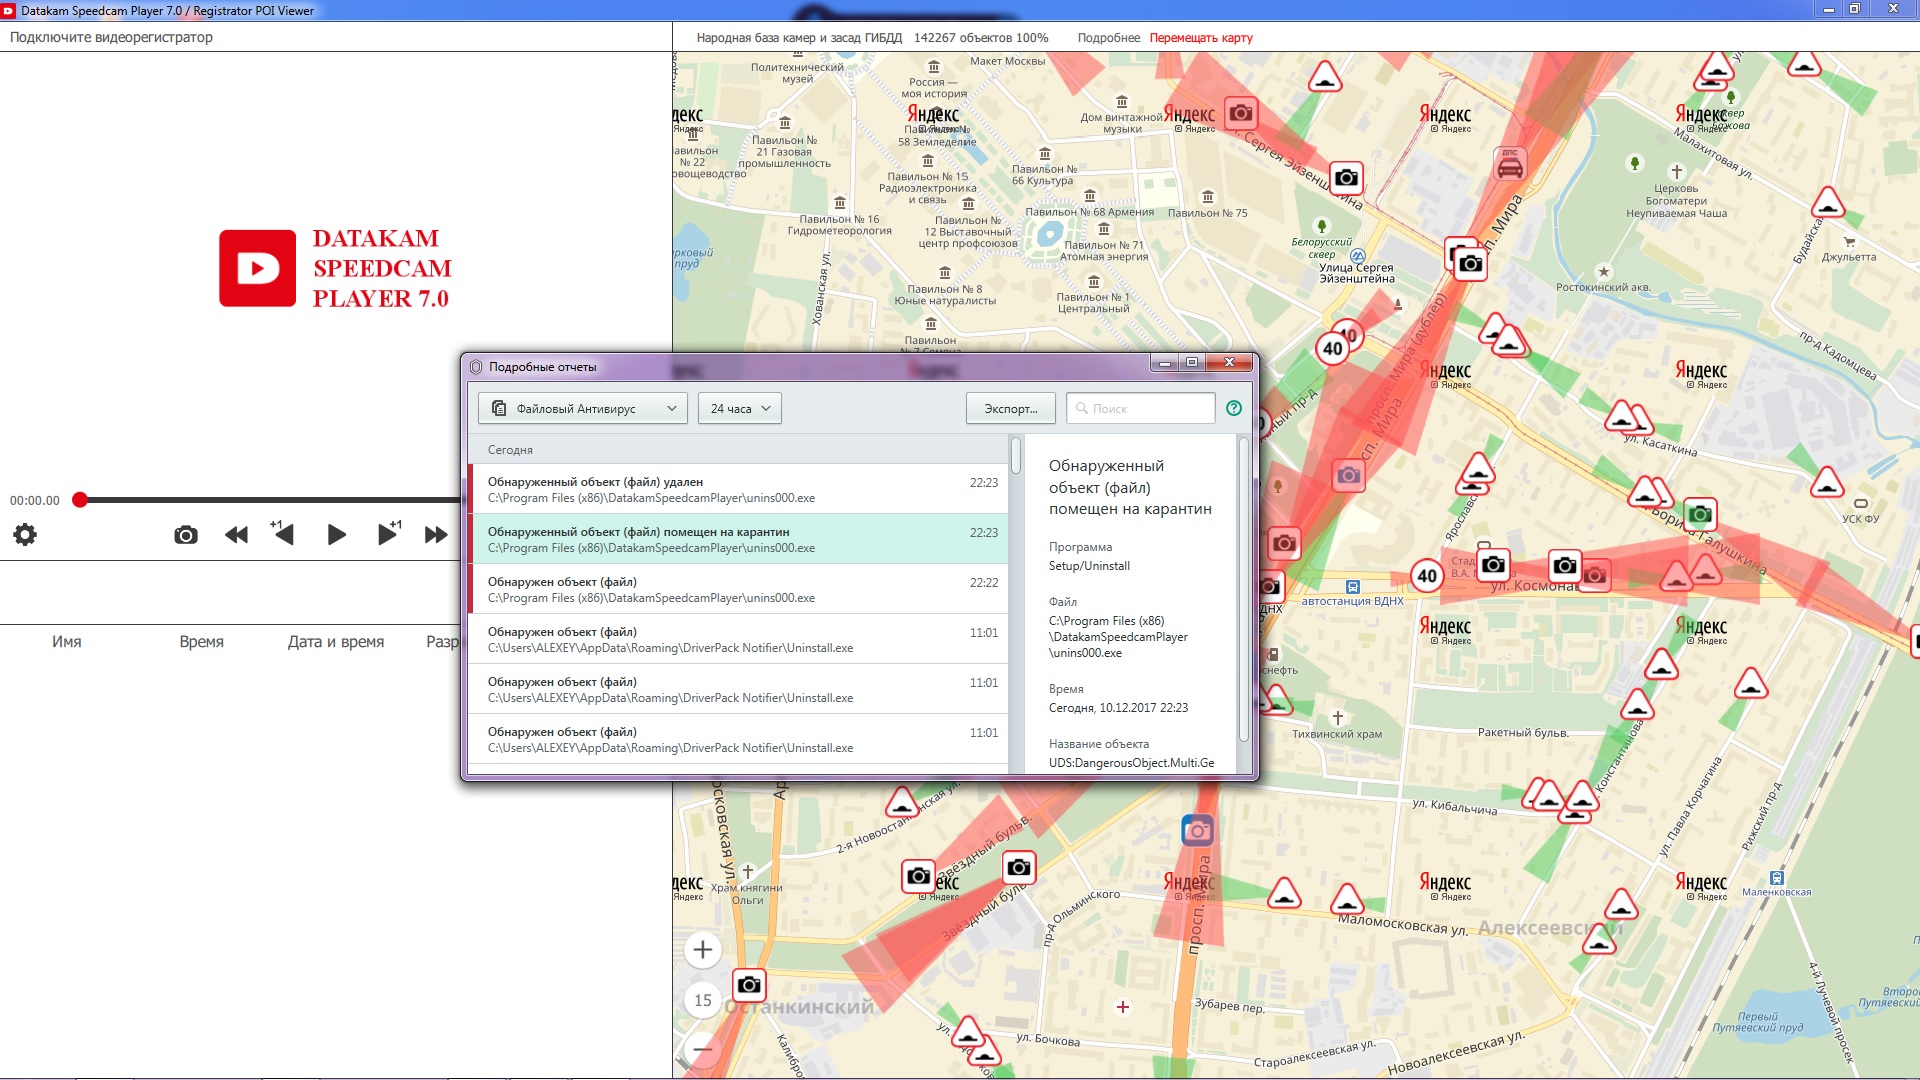Click the Дата и время column header

point(336,642)
